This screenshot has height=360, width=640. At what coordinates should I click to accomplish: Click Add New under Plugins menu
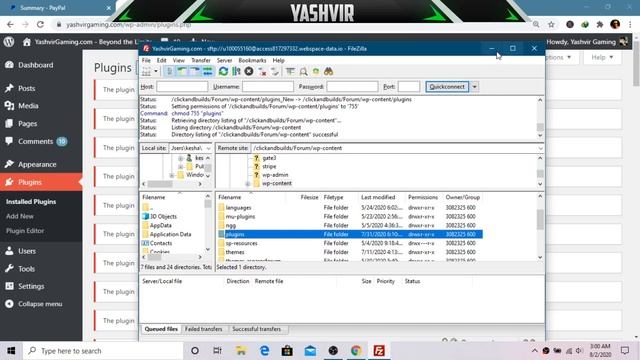(x=20, y=216)
